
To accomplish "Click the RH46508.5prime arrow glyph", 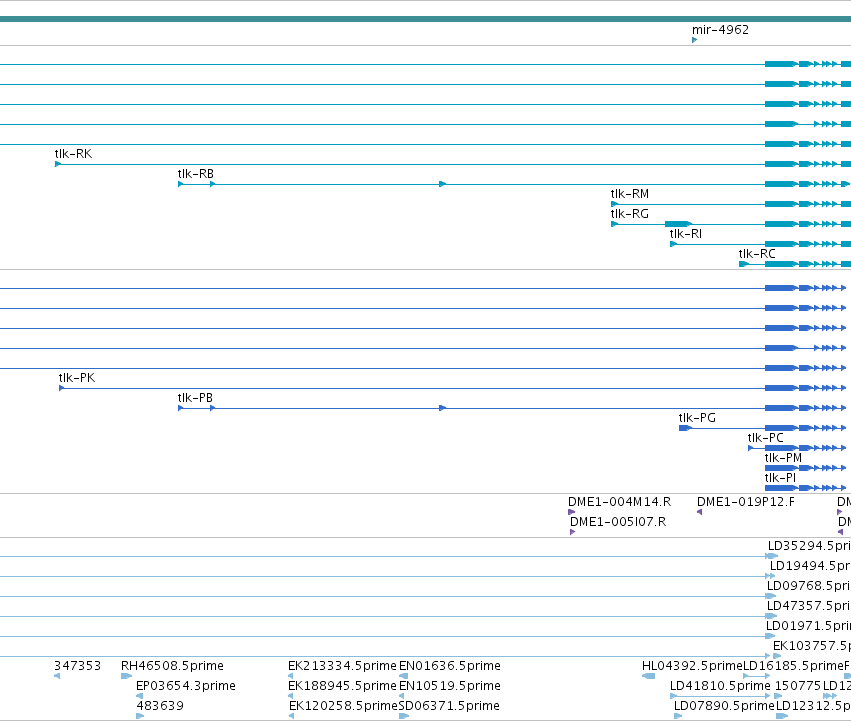I will tap(126, 676).
